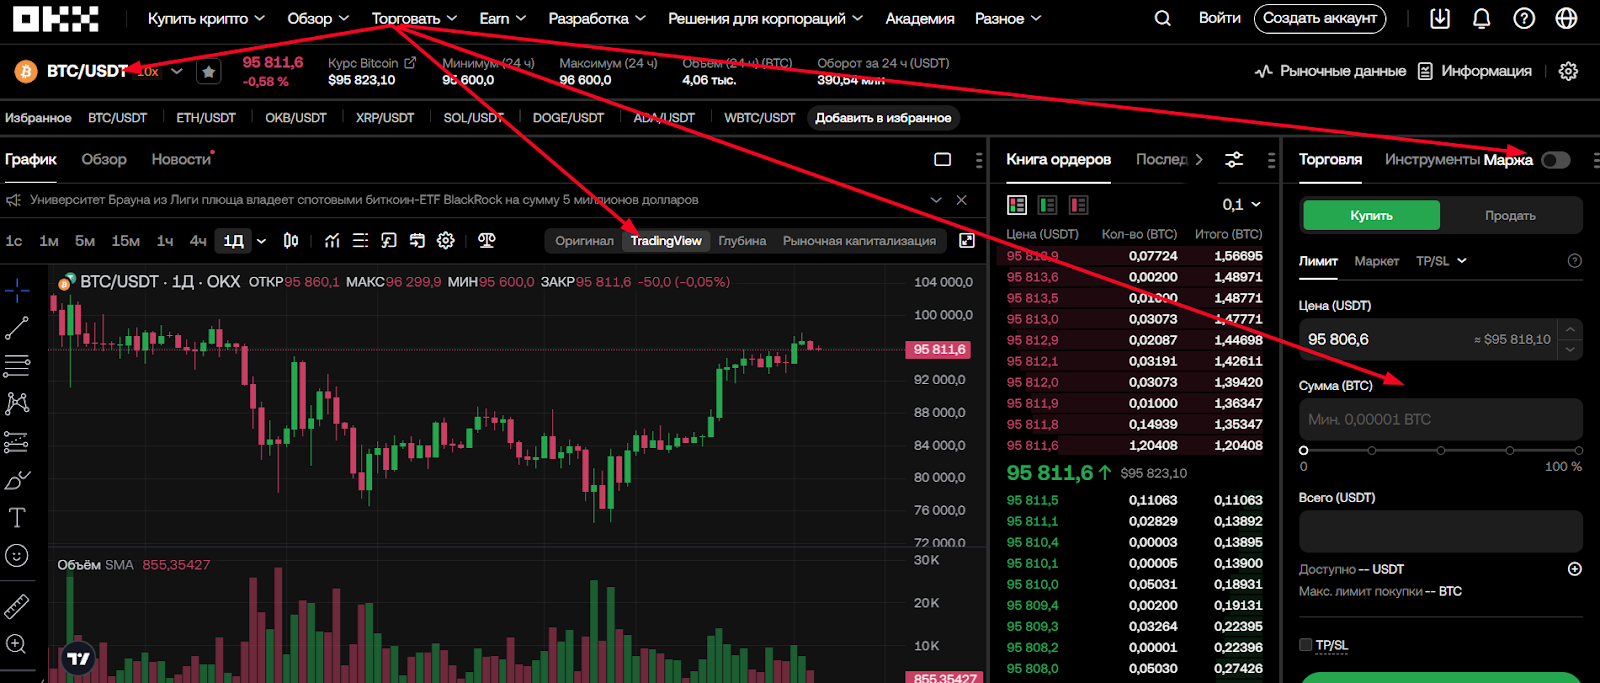Click the amount percentage slider handle
The width and height of the screenshot is (1600, 683).
pos(1303,450)
